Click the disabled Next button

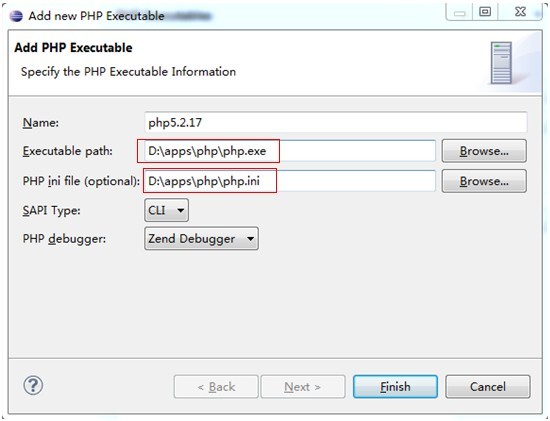[303, 387]
